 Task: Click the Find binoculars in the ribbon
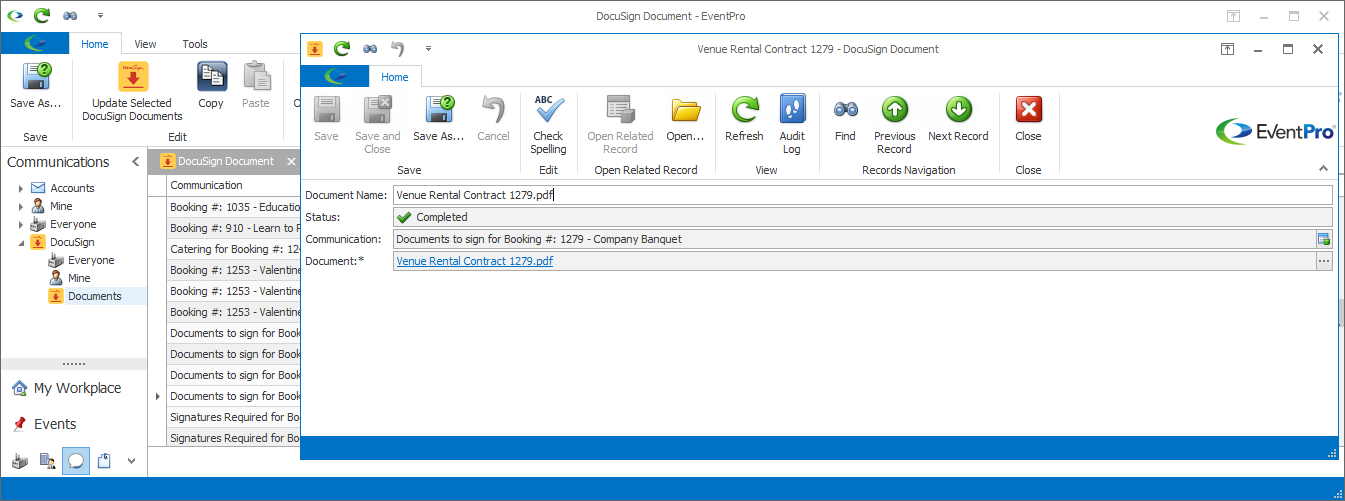pyautogui.click(x=845, y=110)
